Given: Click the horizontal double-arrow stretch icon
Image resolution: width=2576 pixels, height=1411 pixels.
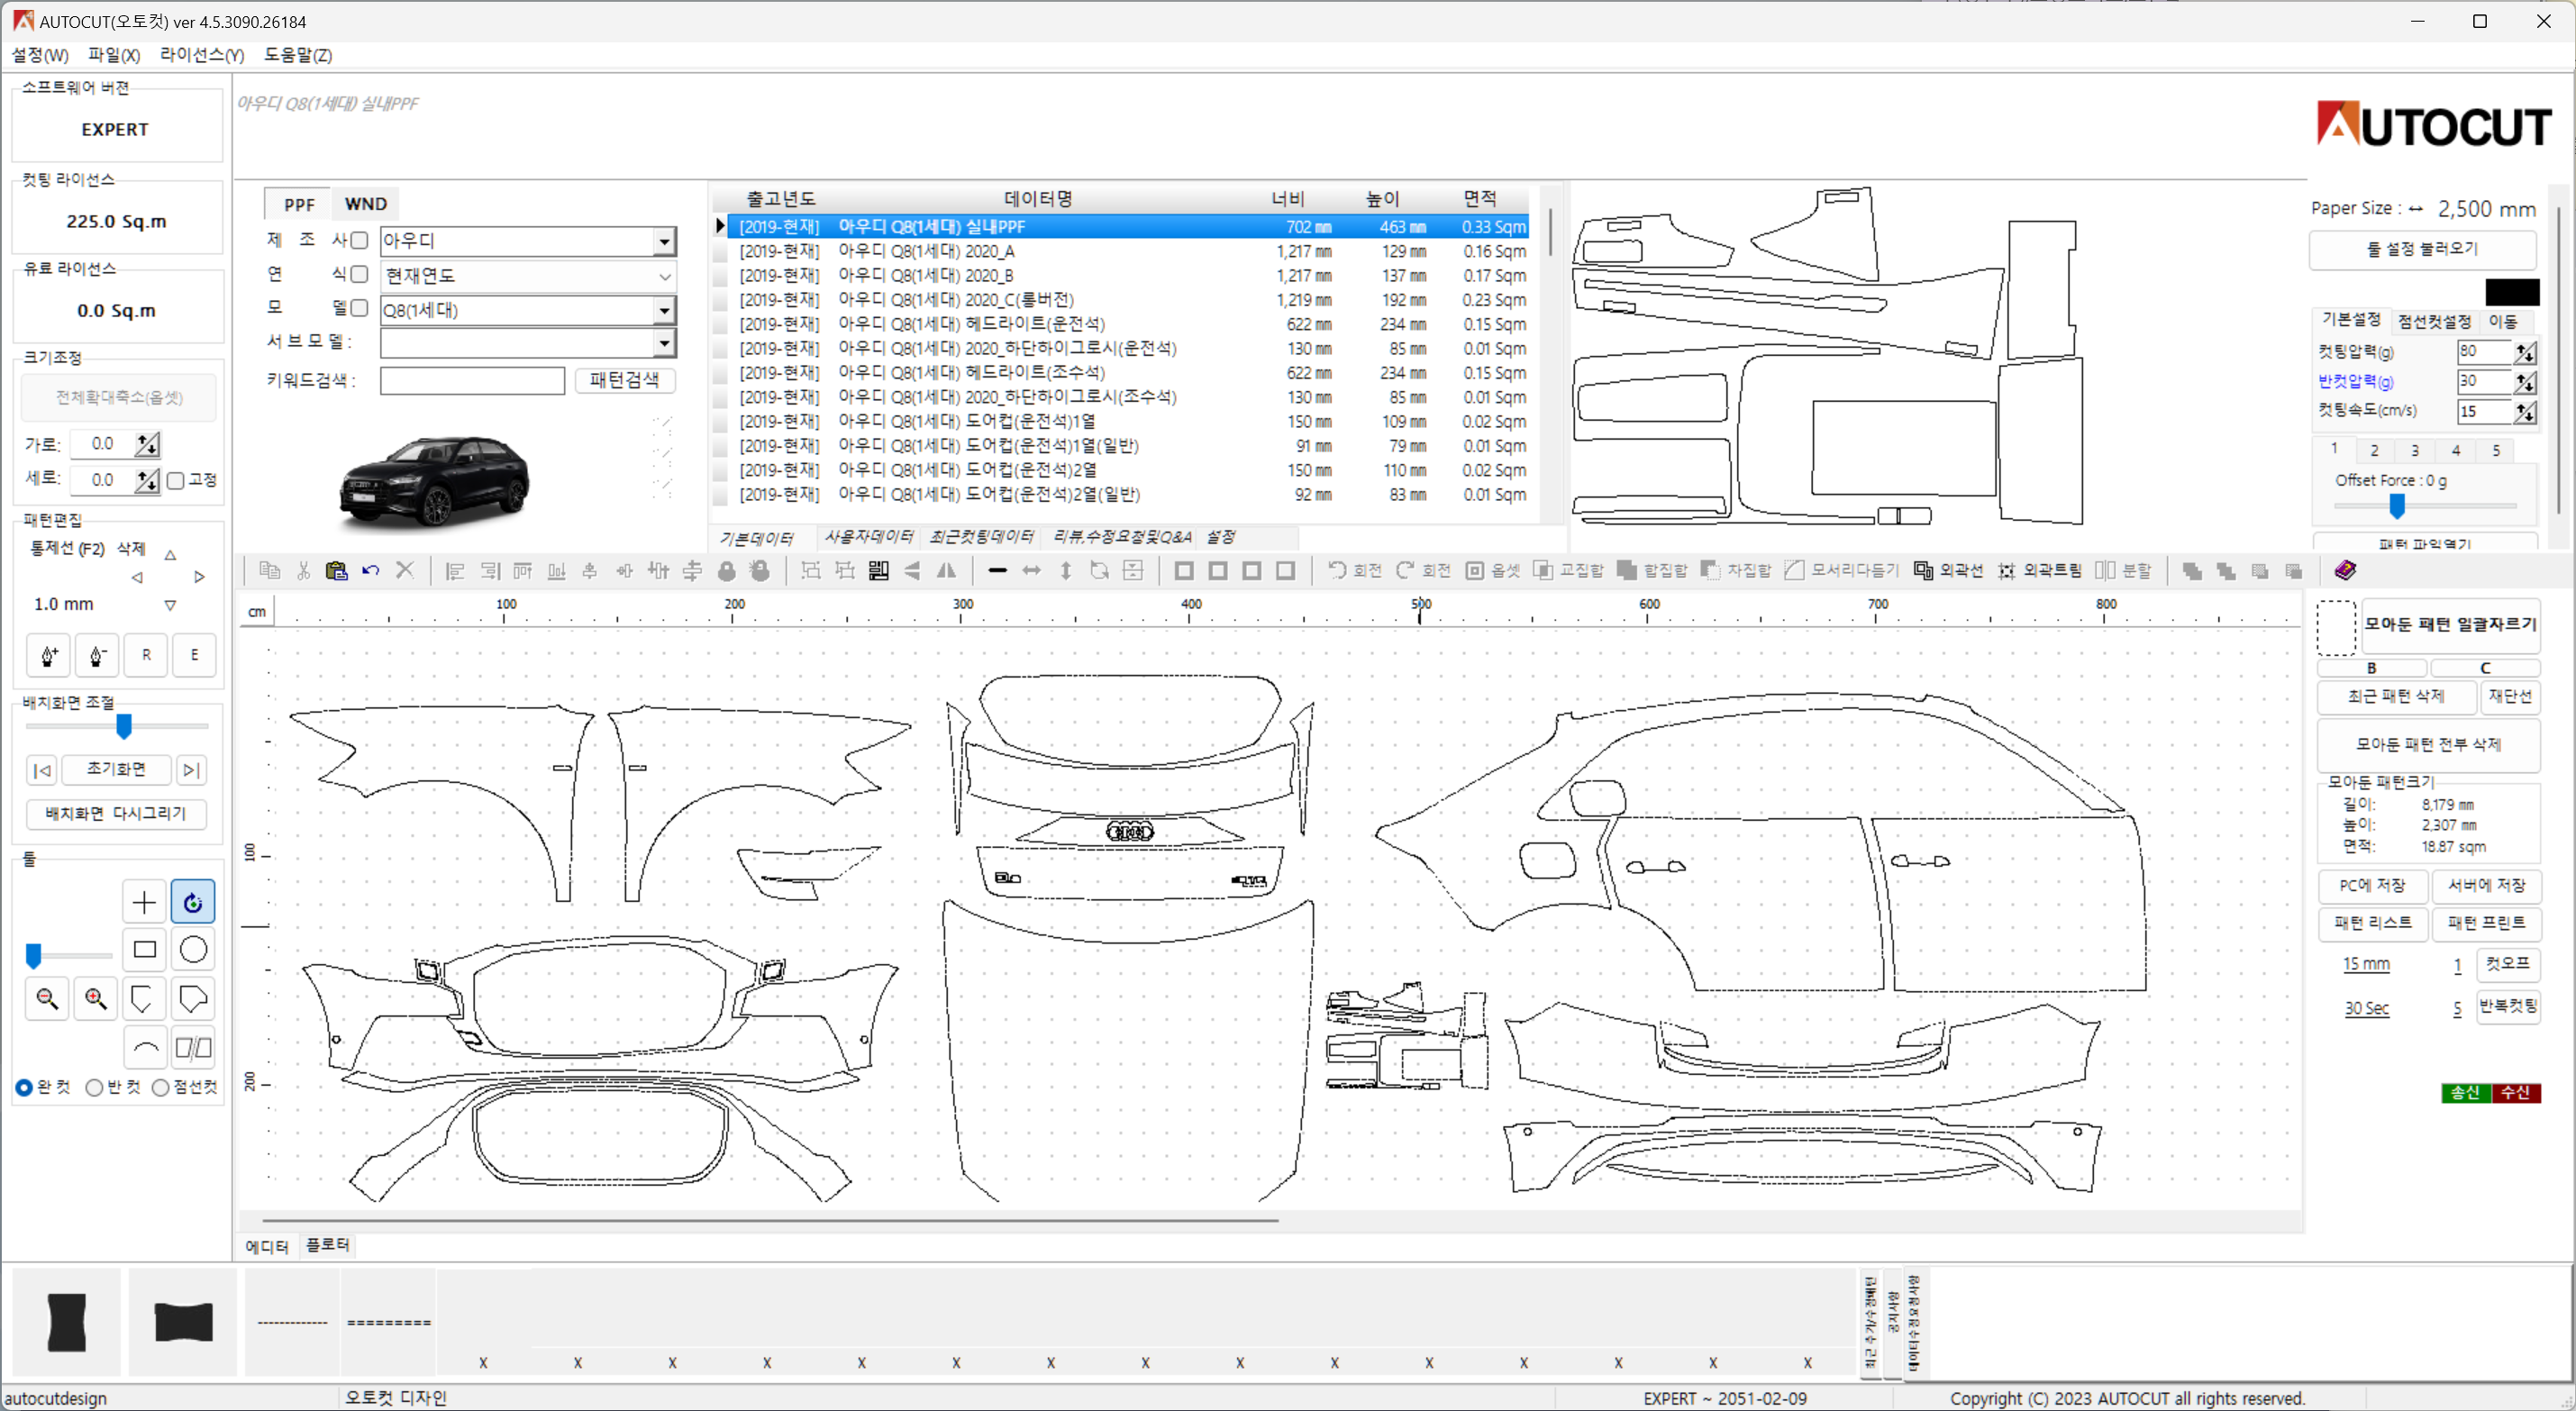Looking at the screenshot, I should coord(1031,570).
